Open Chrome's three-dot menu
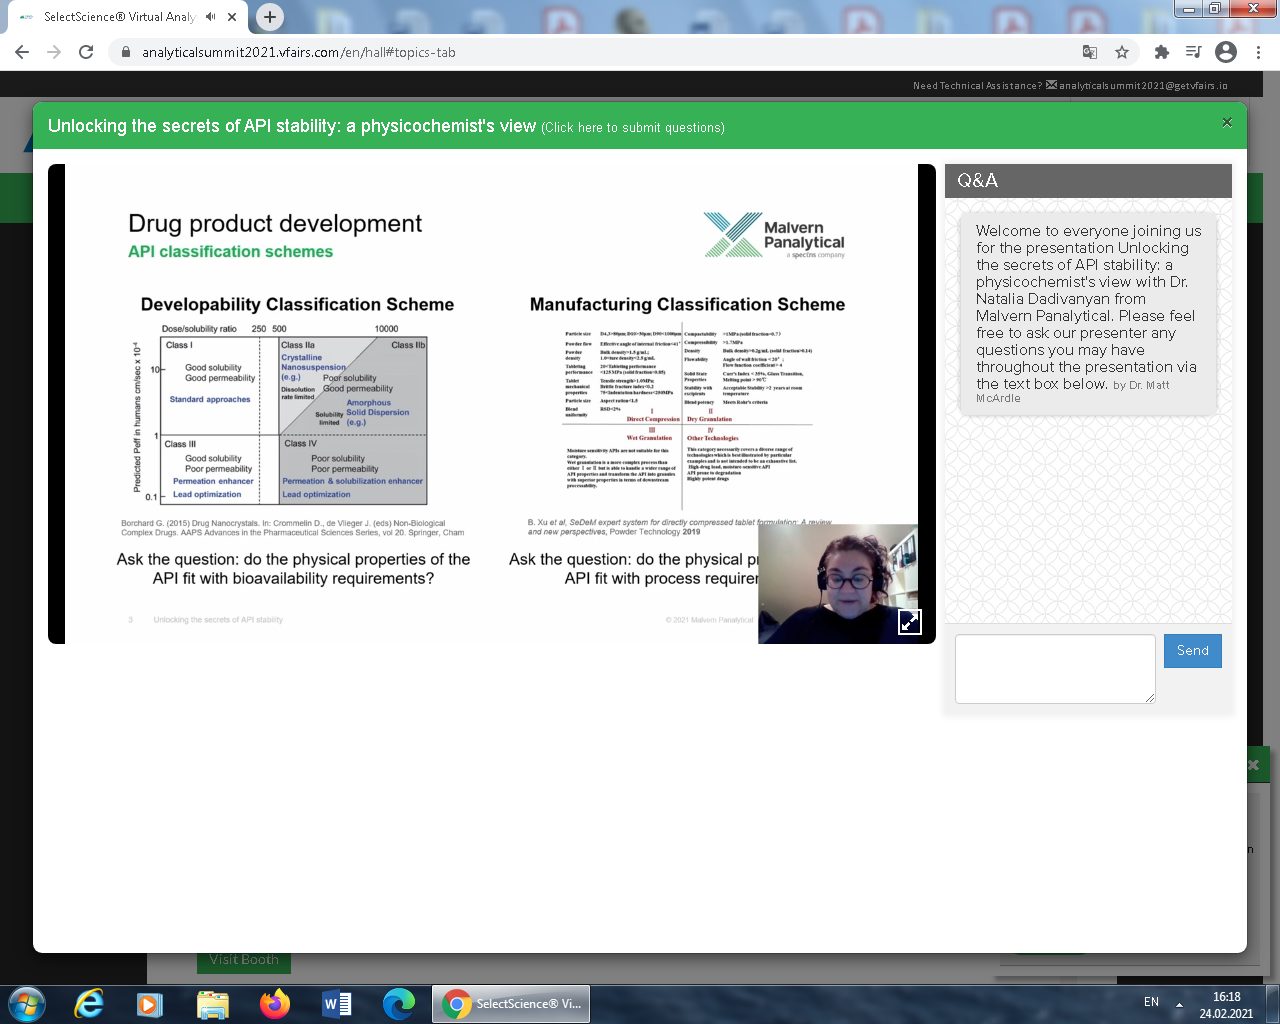This screenshot has height=1024, width=1280. click(1258, 52)
